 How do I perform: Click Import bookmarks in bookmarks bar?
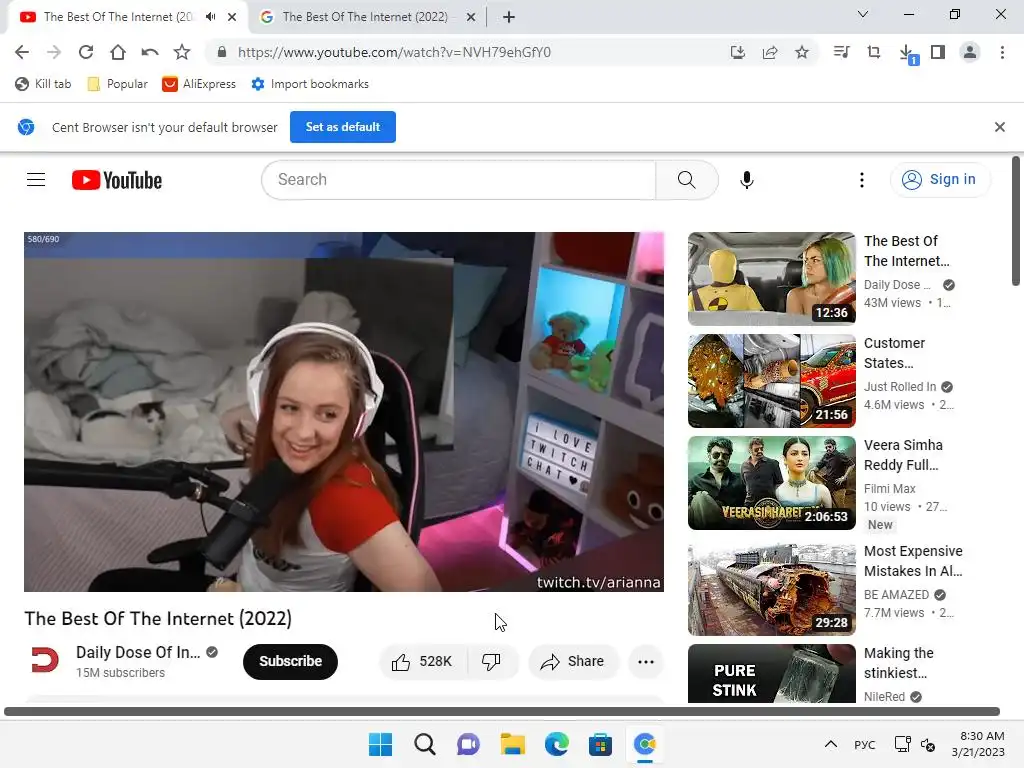[310, 84]
